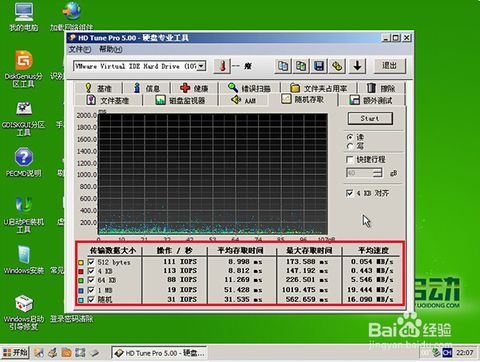Click red swatch for 4 KB row
480x362 pixels.
click(x=81, y=272)
